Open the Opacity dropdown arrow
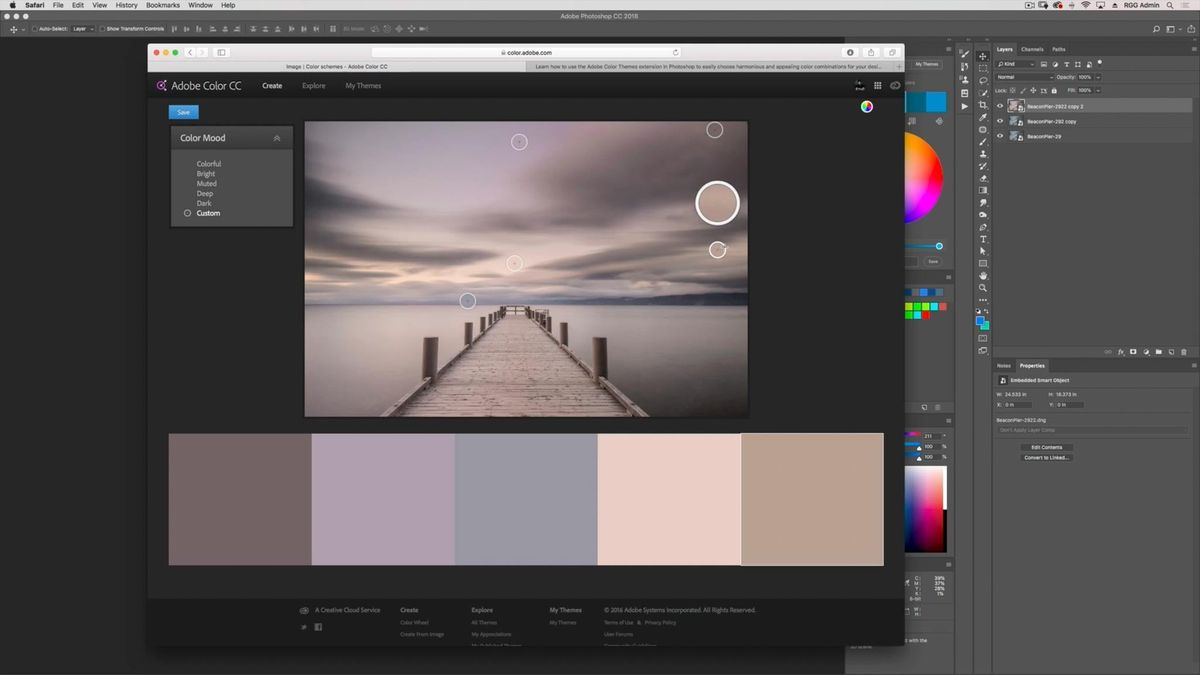The width and height of the screenshot is (1200, 675). pos(1098,77)
